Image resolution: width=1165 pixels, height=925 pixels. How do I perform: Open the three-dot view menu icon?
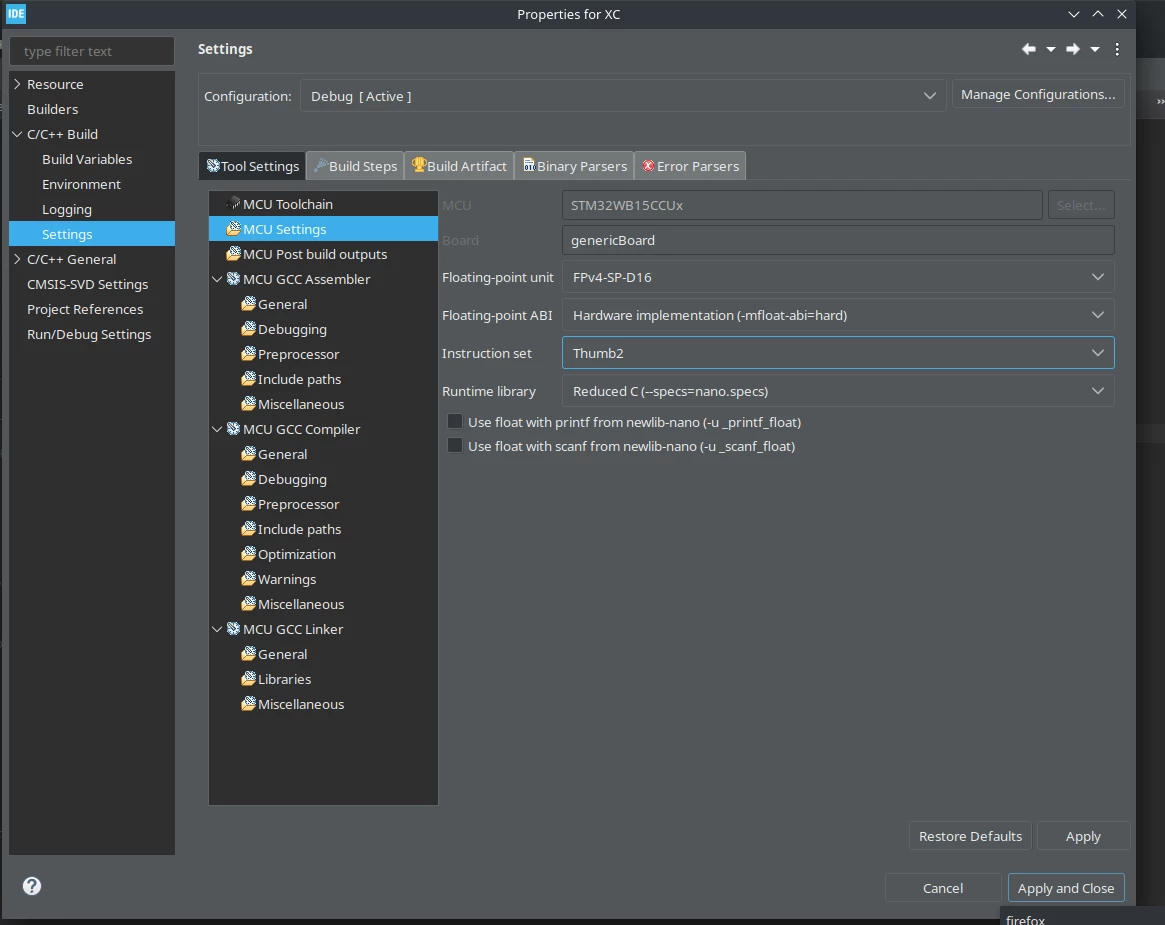1117,49
